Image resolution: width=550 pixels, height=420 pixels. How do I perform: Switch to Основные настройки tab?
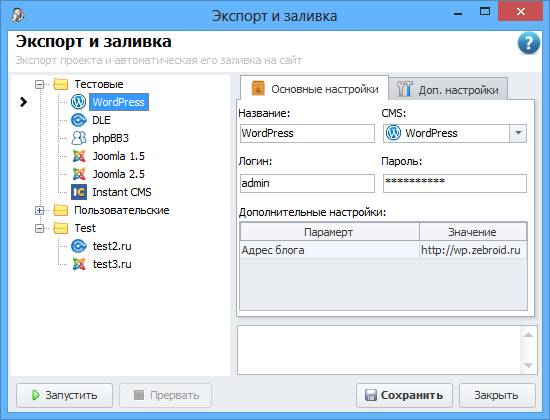(314, 89)
